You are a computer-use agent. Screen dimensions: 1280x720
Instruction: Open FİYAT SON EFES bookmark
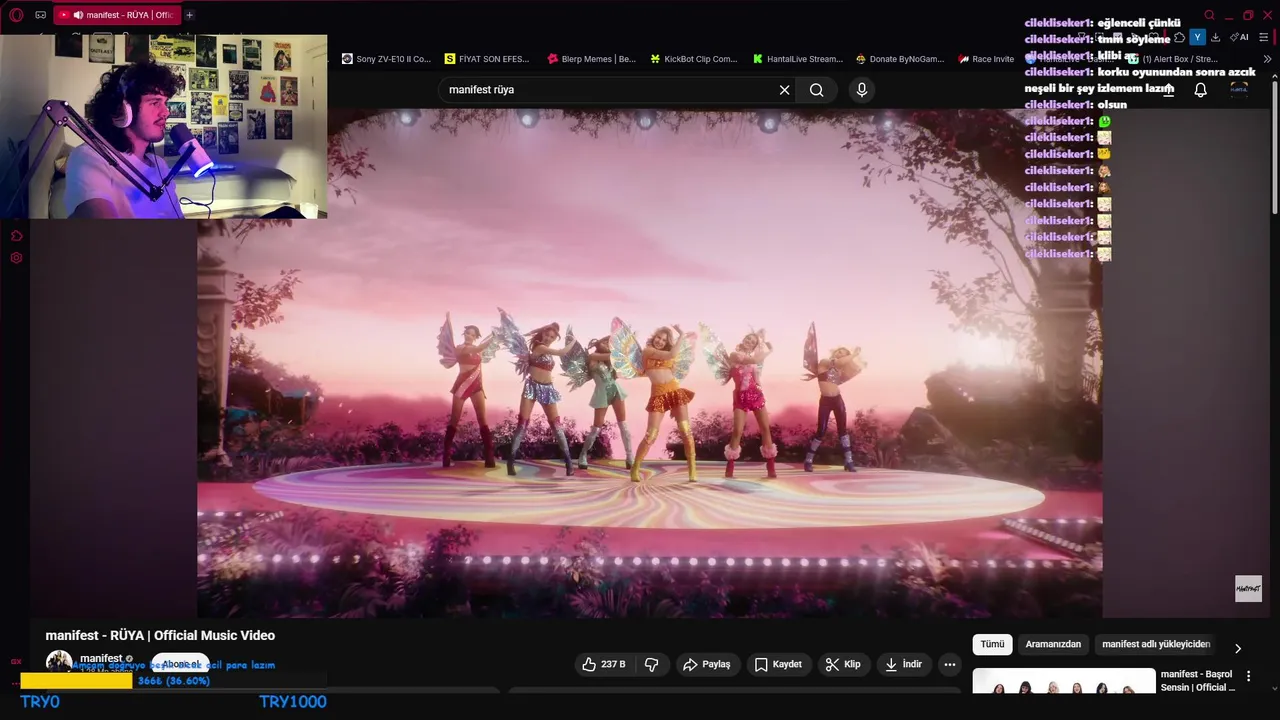pyautogui.click(x=487, y=59)
